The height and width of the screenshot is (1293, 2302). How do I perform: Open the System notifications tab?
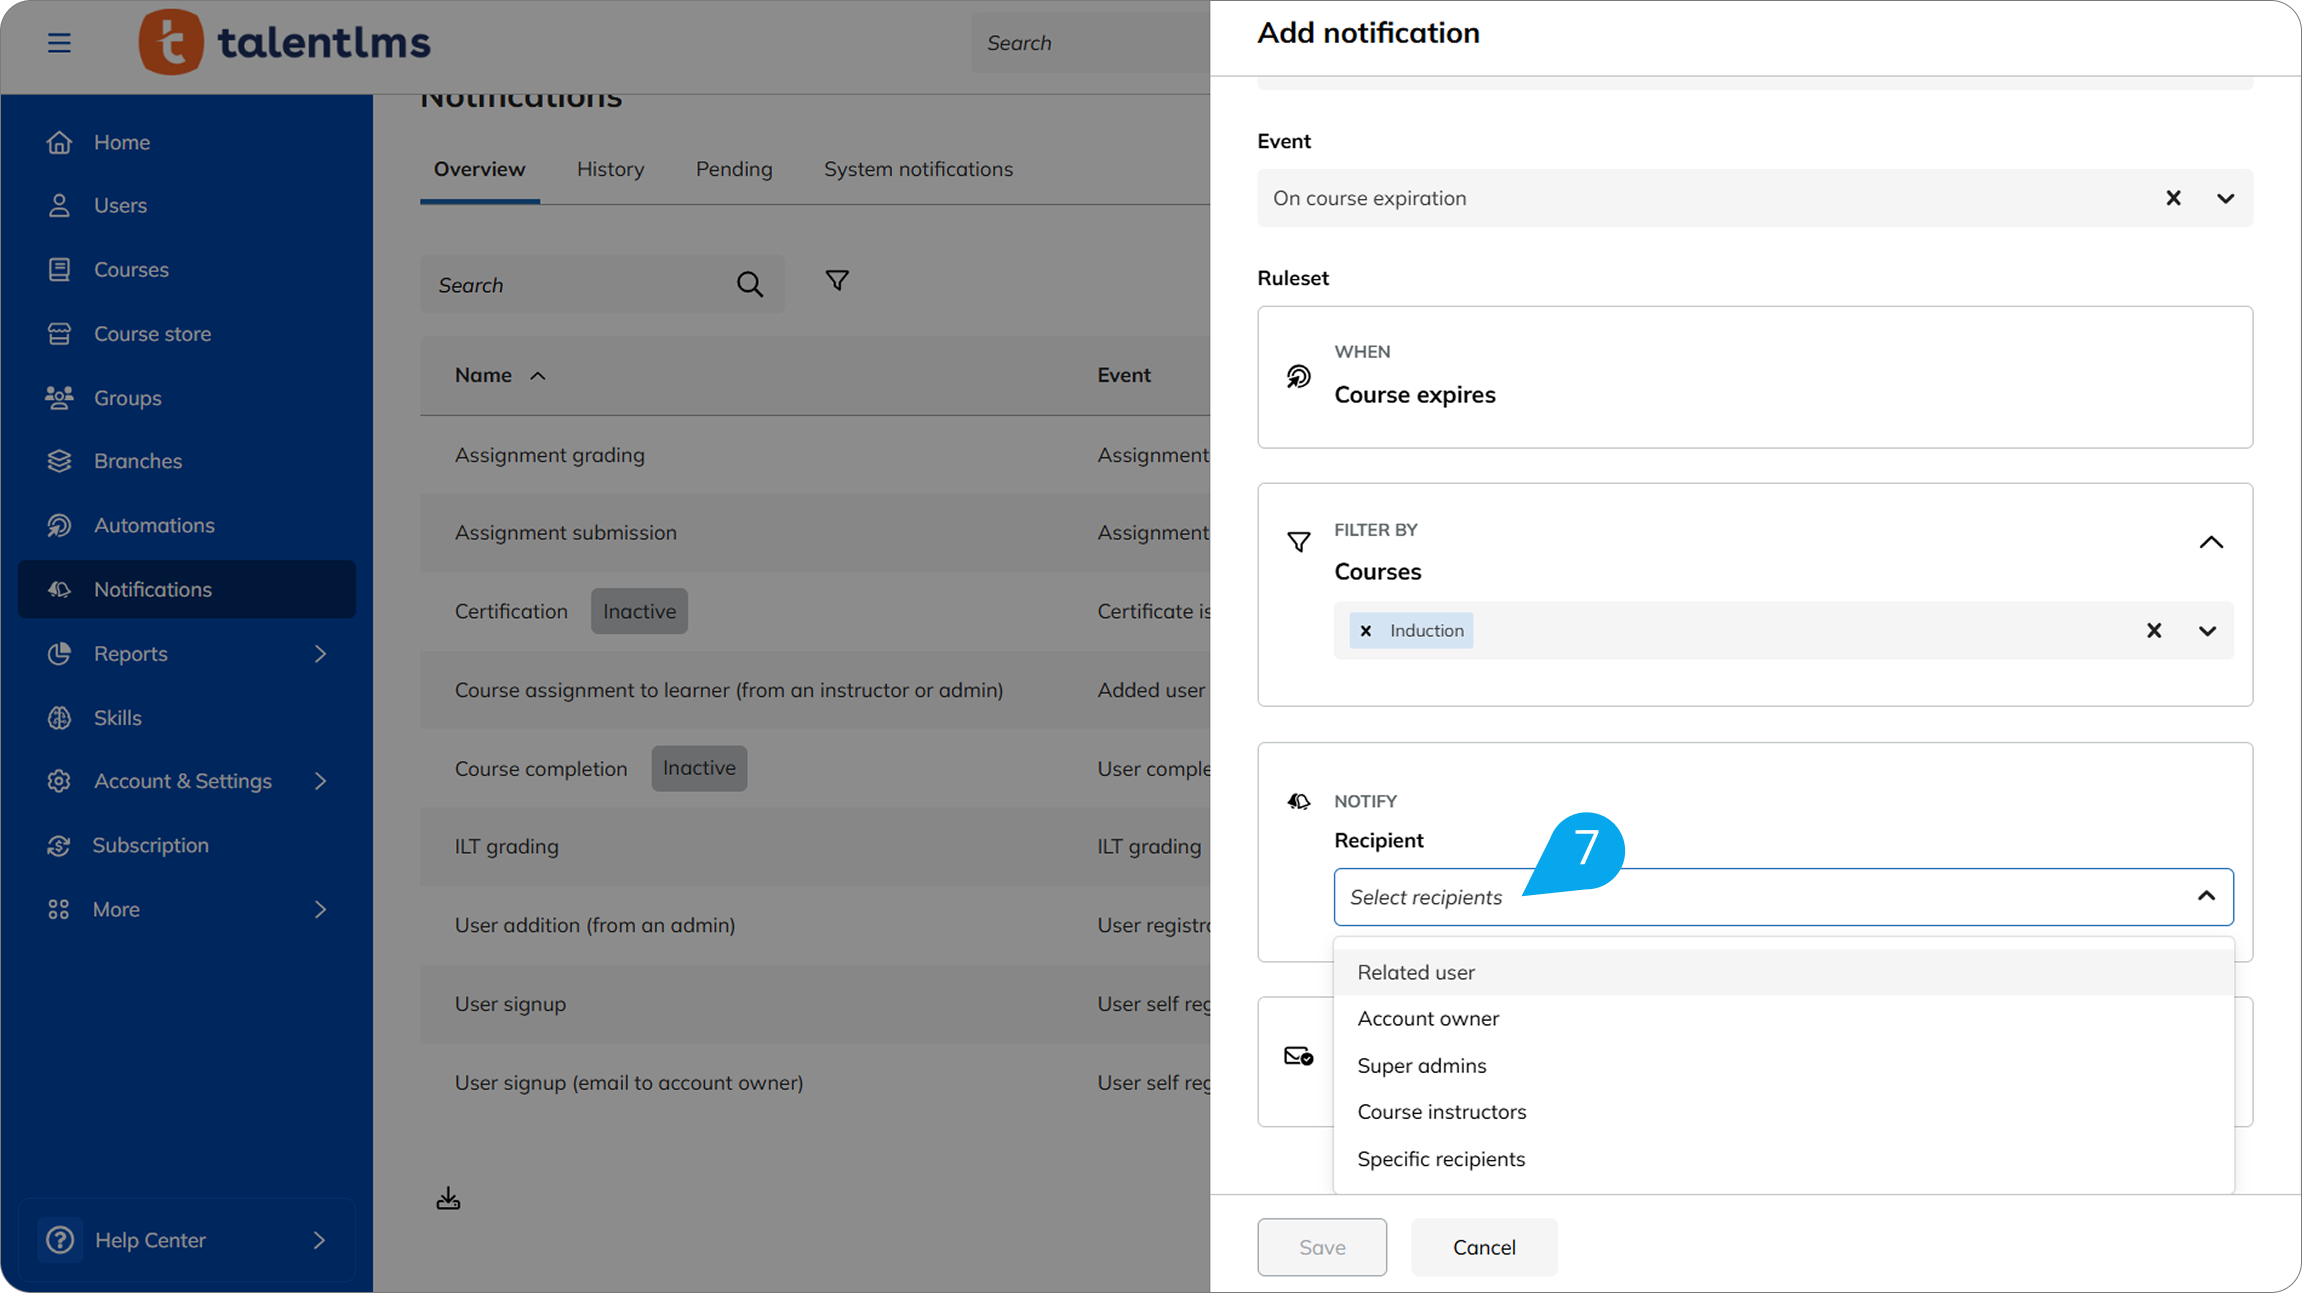918,169
